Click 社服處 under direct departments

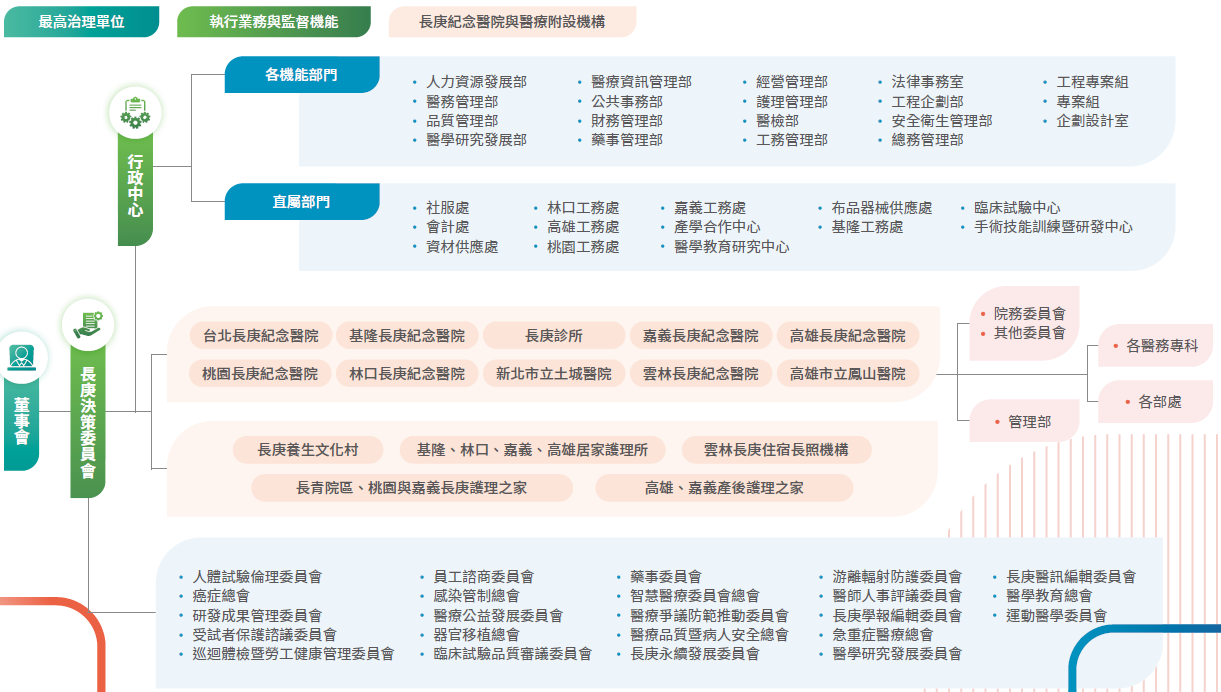point(447,208)
